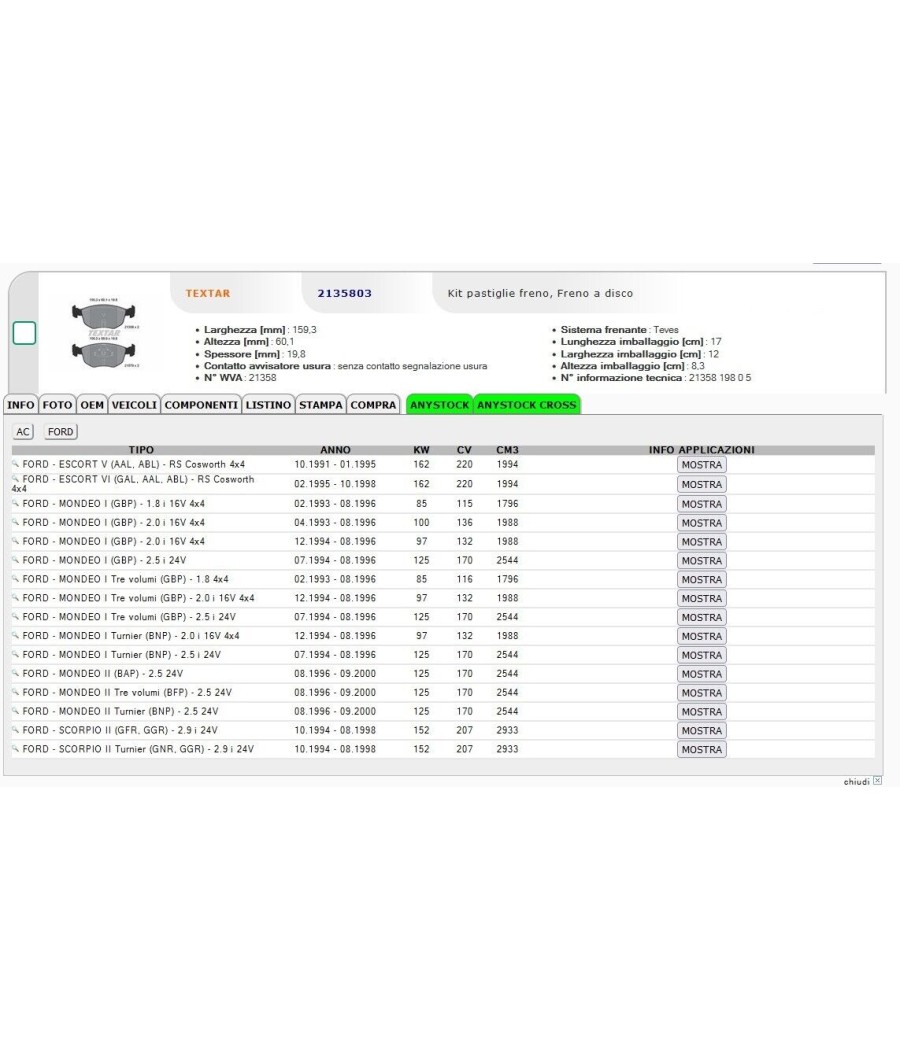Image resolution: width=900 pixels, height=1050 pixels.
Task: Click magnifier icon beside Scorpio II Turnier
Action: [15, 749]
